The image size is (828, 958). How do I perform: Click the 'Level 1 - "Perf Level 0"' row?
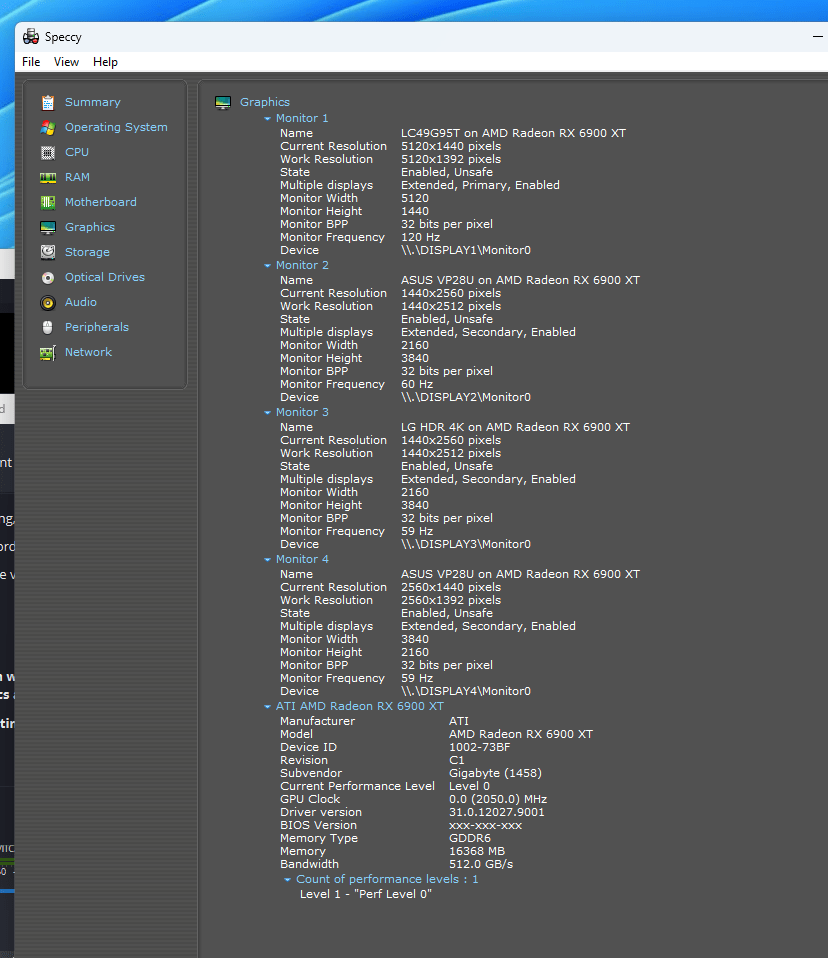(x=365, y=894)
